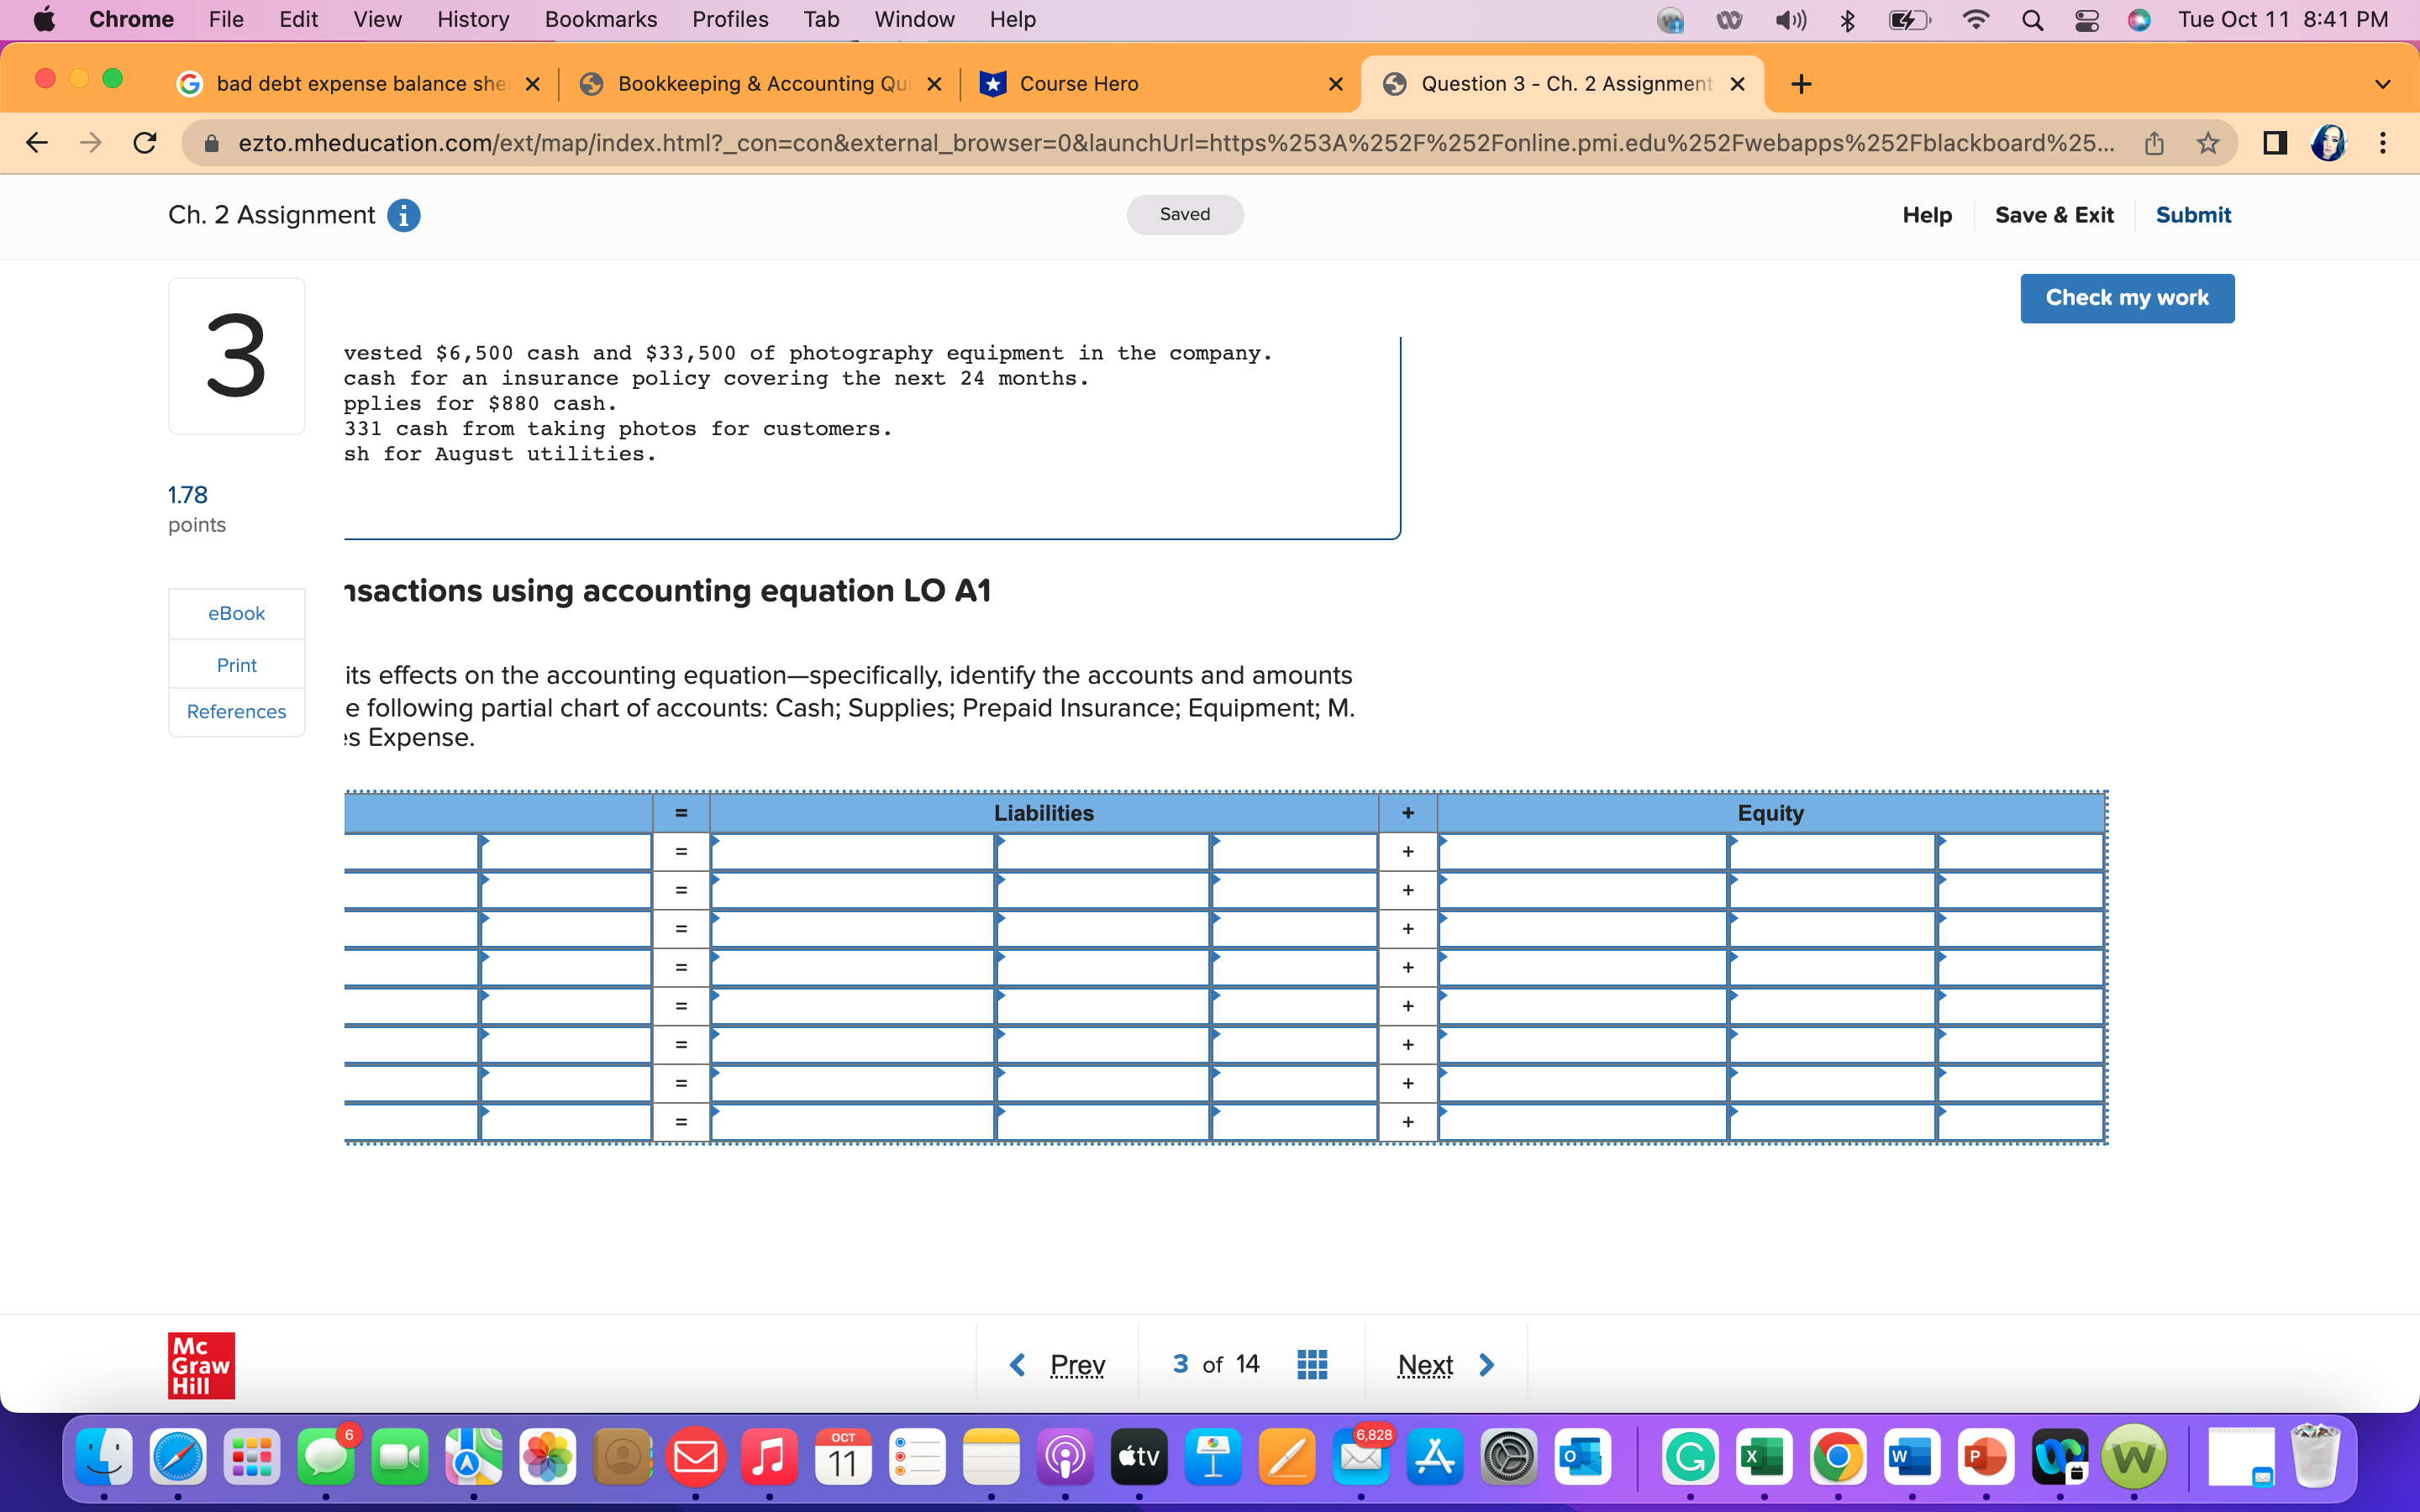Expand the tab search chevron in Chrome
Screen dimensions: 2420x1512
point(2383,84)
